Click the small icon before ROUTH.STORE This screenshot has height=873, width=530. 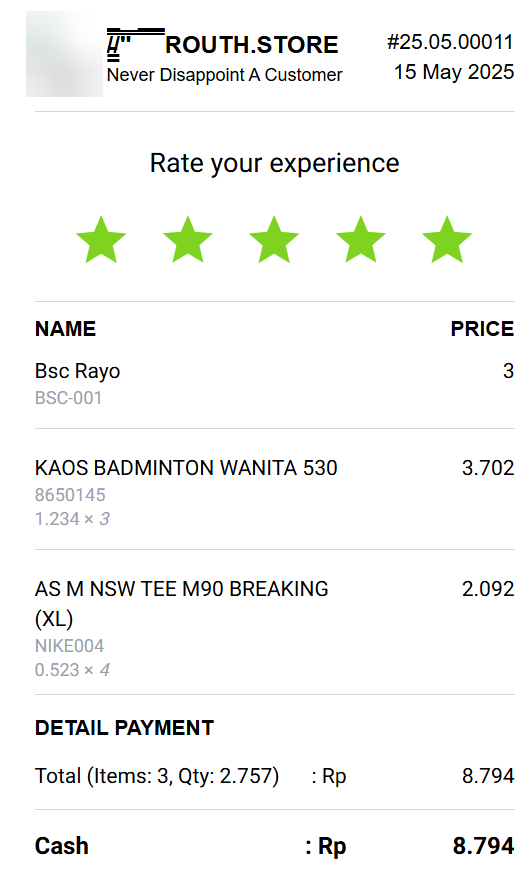click(x=135, y=45)
